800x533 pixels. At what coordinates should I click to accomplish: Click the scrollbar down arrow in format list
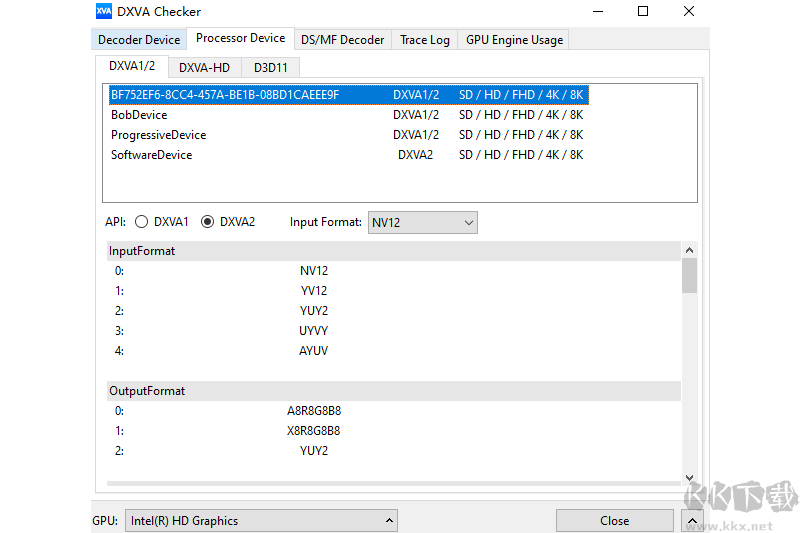[x=689, y=477]
